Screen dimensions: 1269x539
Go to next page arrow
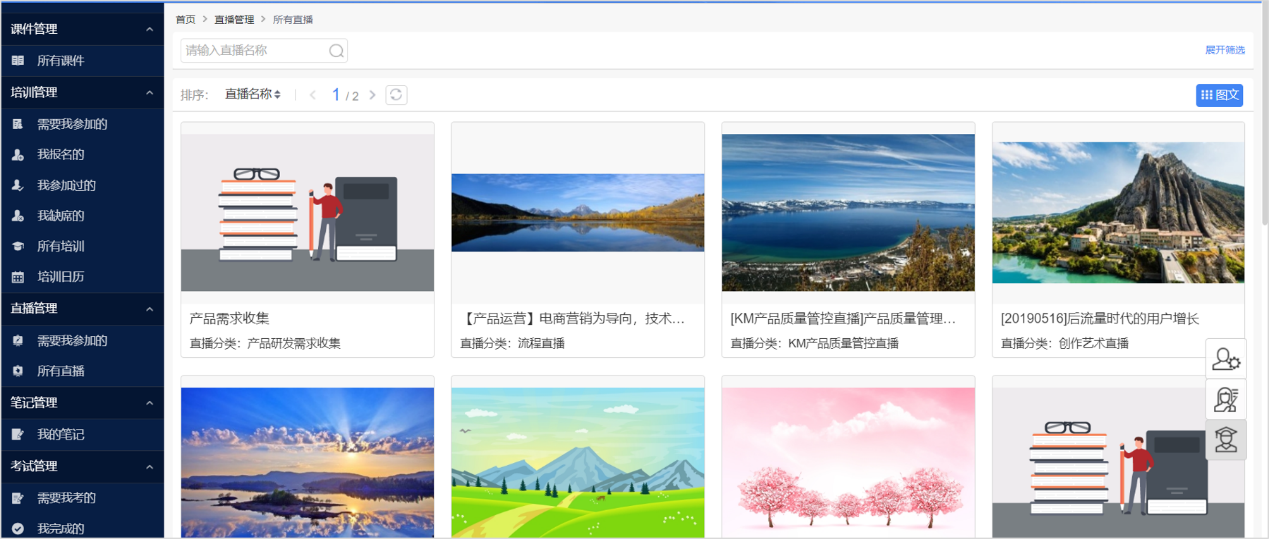pos(372,95)
